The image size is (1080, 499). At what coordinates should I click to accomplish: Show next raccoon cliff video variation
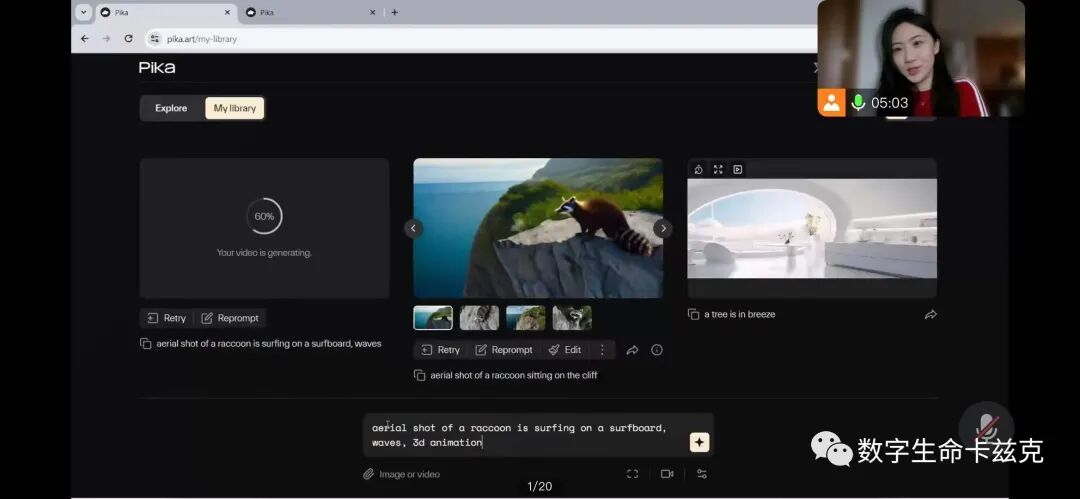pyautogui.click(x=663, y=228)
